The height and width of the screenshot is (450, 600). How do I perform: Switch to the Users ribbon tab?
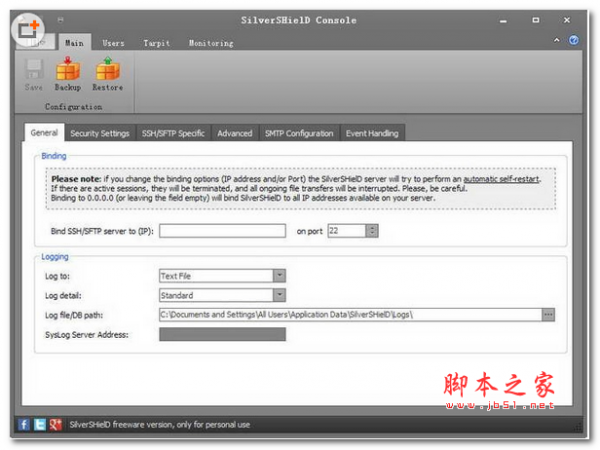[x=113, y=43]
